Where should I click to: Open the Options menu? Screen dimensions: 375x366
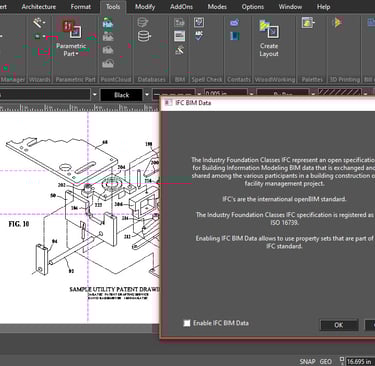(253, 7)
